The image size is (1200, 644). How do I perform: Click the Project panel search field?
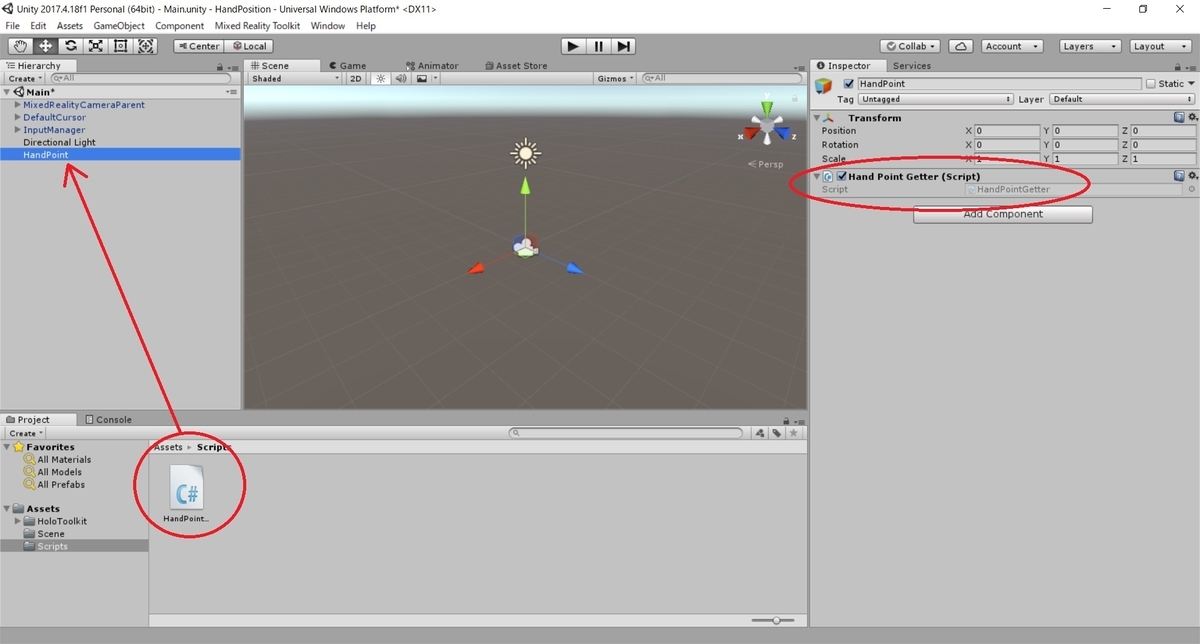[627, 433]
